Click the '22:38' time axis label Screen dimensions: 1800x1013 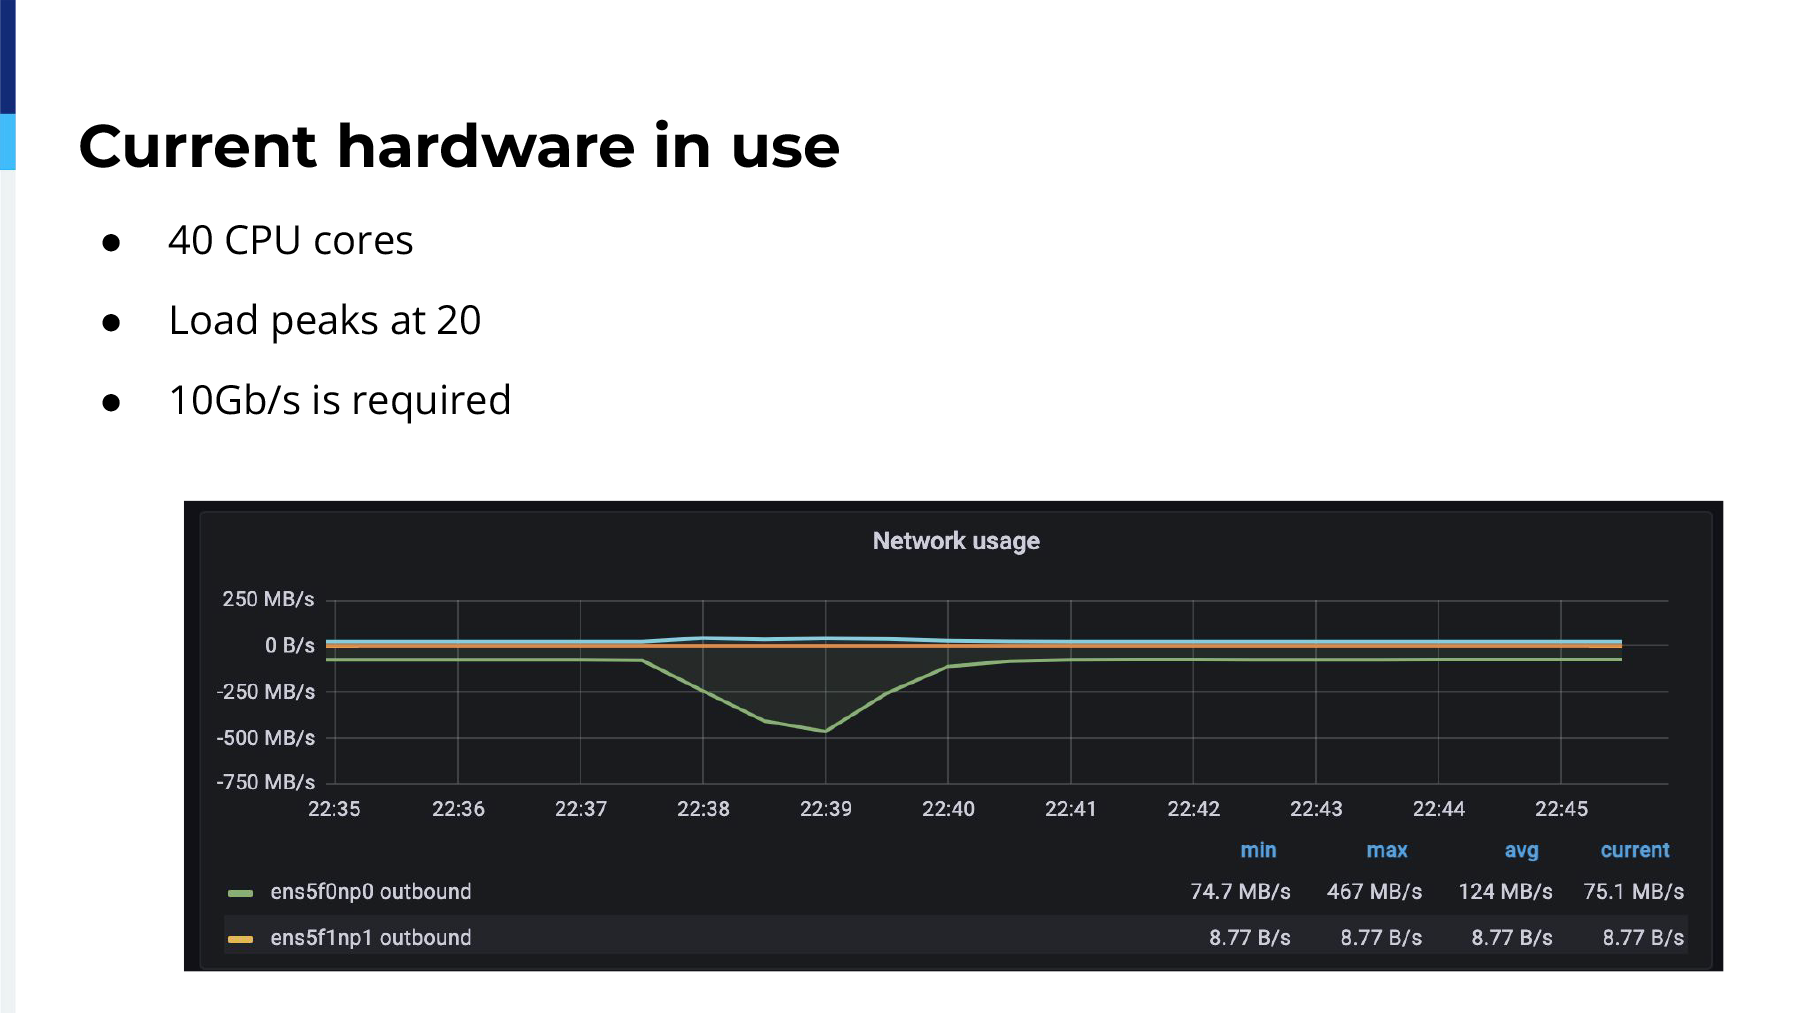pos(703,809)
